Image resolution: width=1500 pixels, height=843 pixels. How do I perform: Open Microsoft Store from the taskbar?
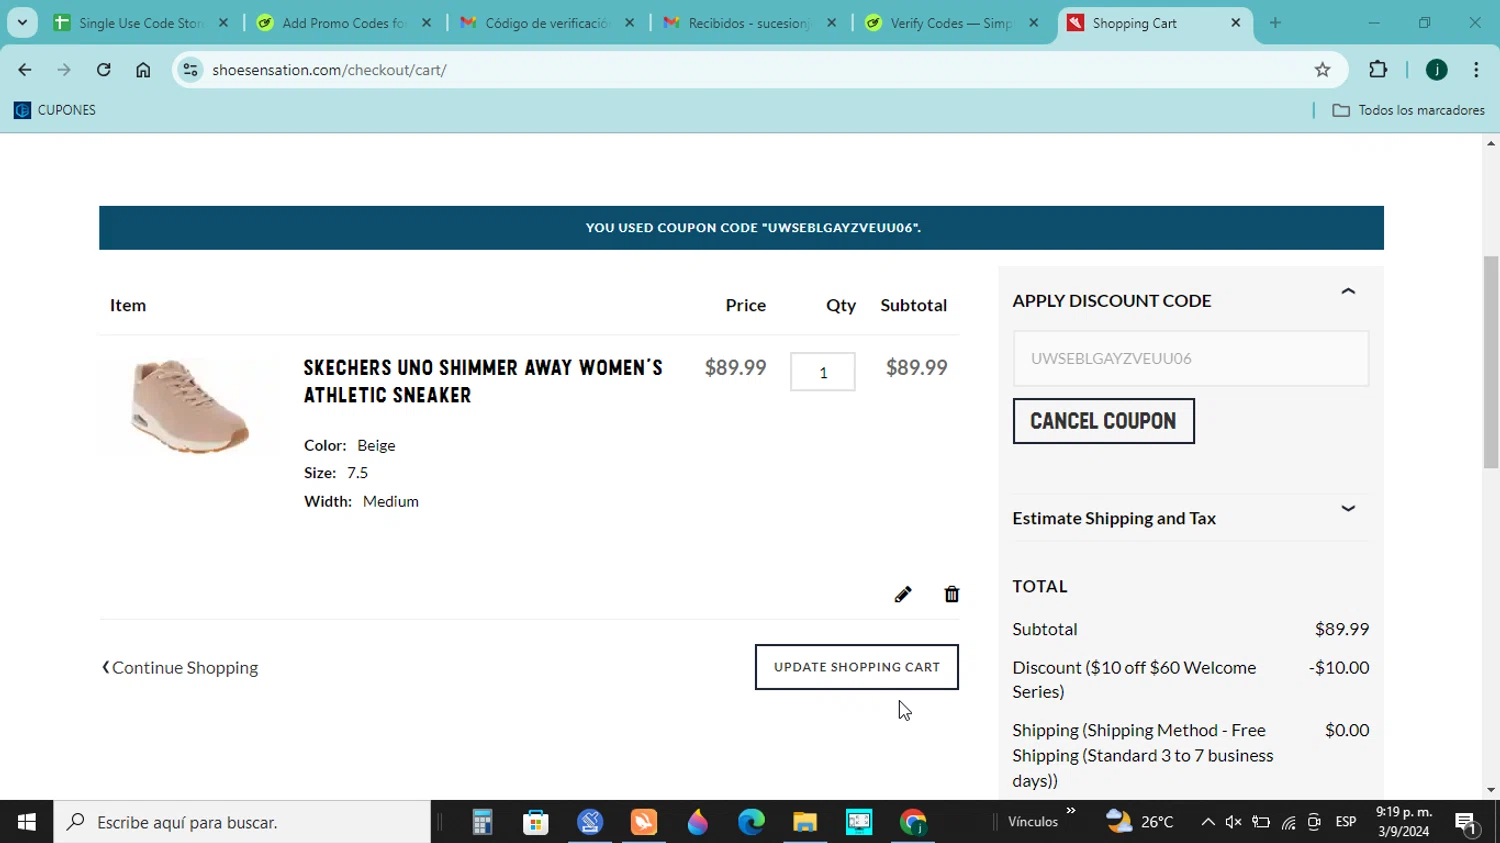pyautogui.click(x=536, y=822)
